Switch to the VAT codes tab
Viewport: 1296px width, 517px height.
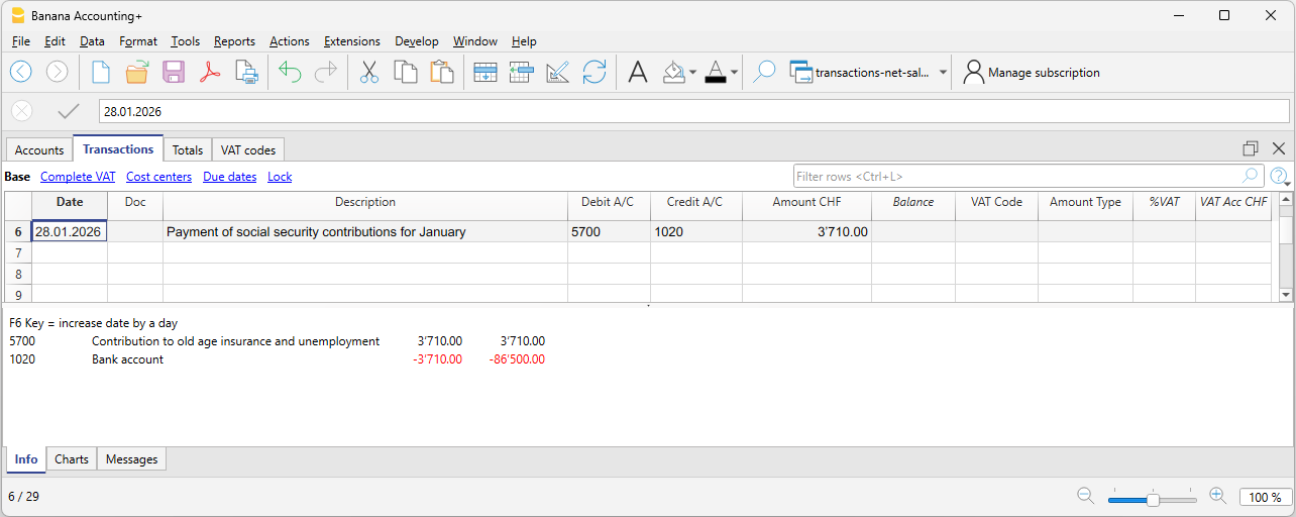point(248,150)
